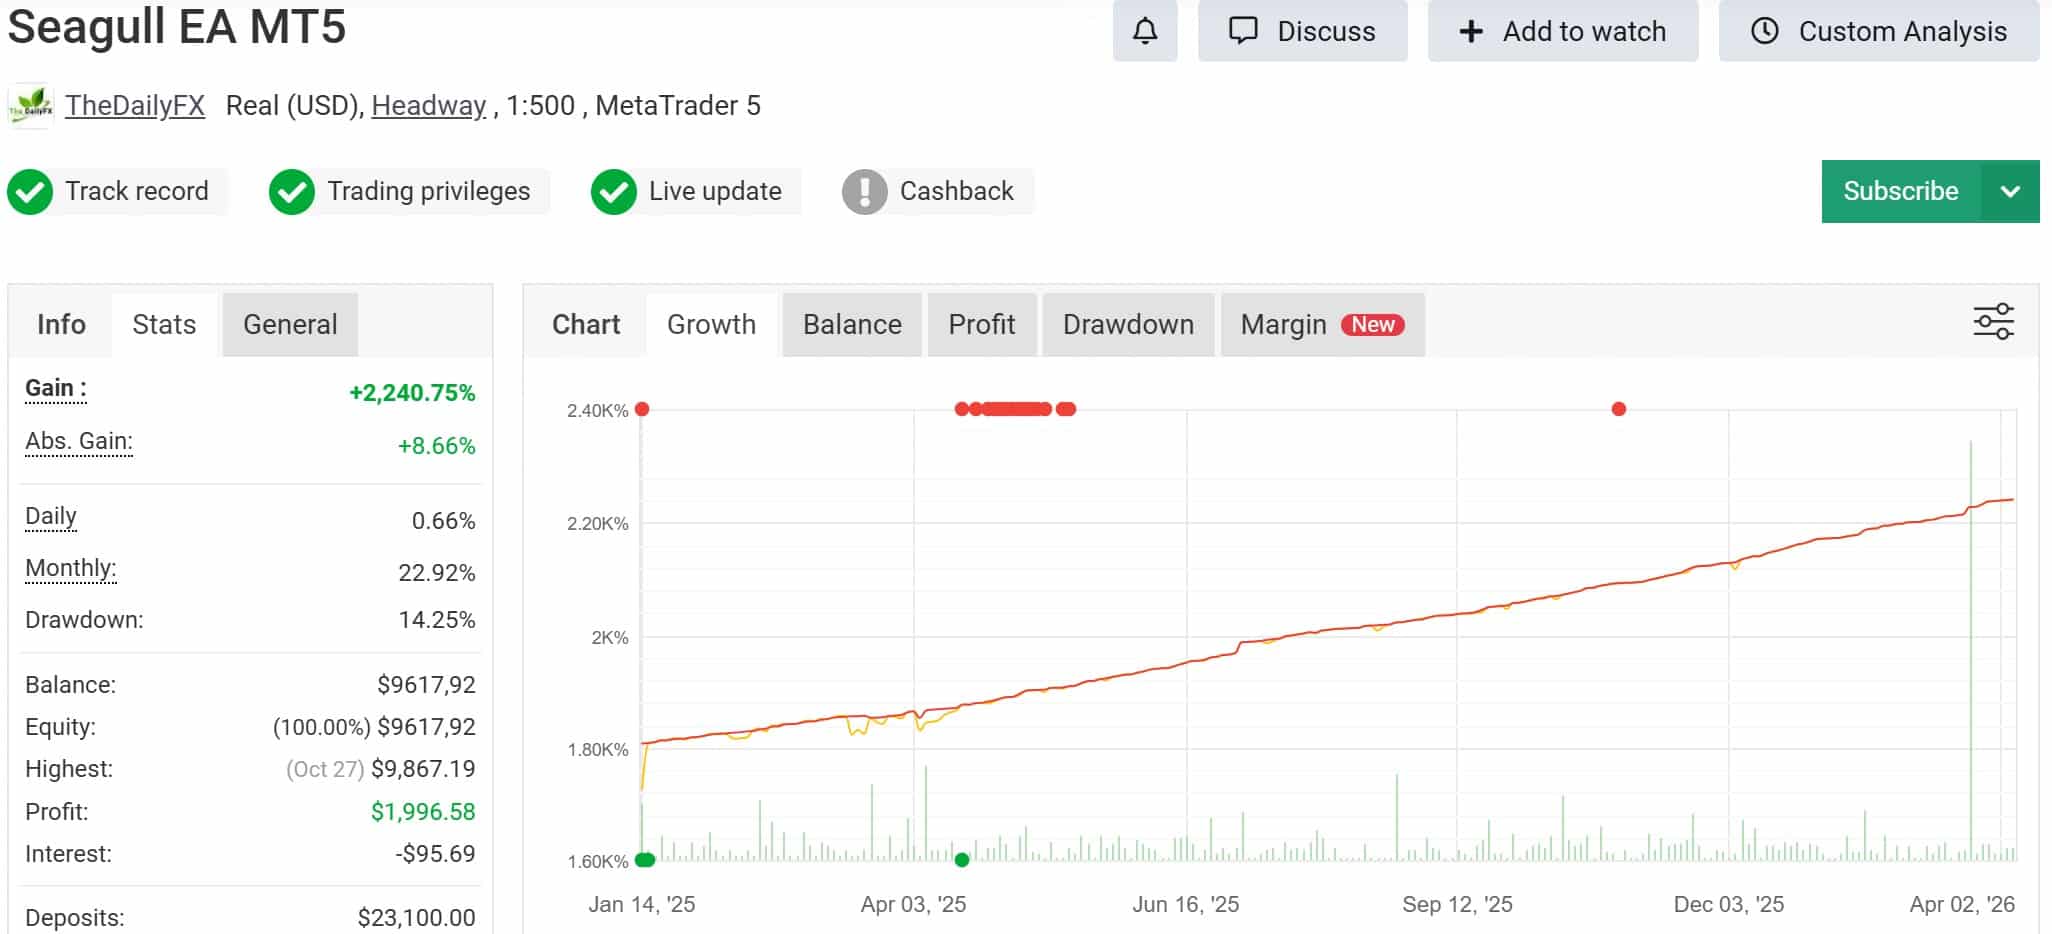Click the notification bell icon
This screenshot has height=934, width=2052.
1145,31
